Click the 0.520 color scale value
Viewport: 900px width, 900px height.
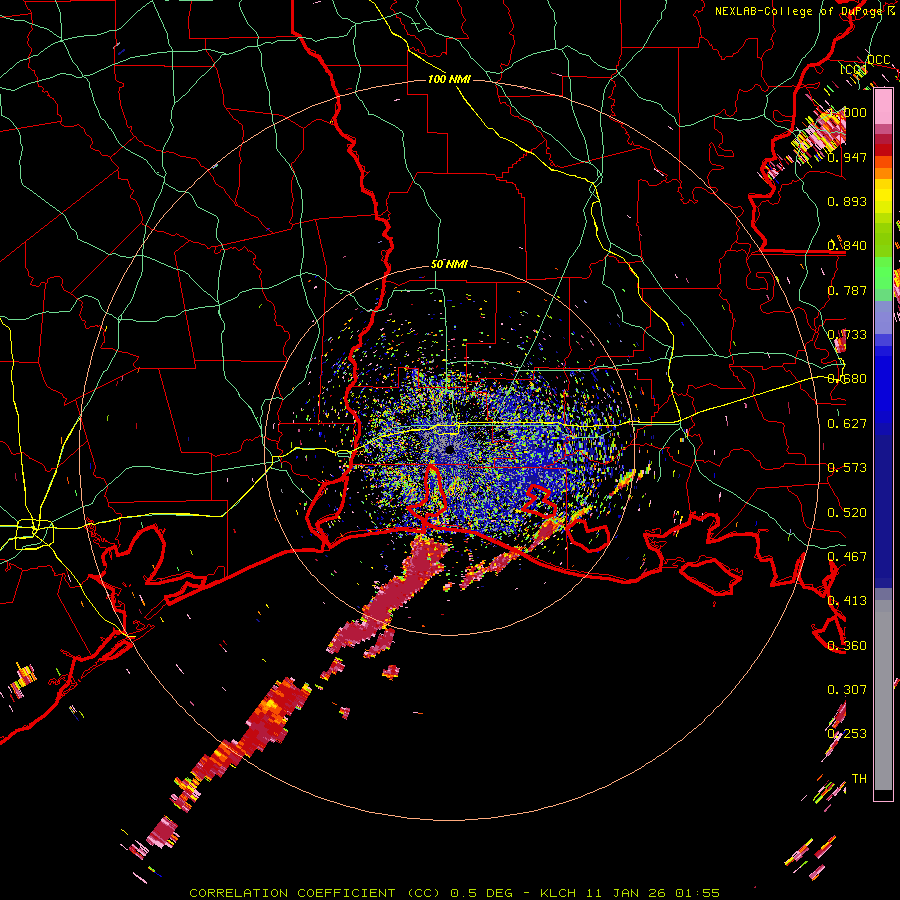click(x=847, y=513)
